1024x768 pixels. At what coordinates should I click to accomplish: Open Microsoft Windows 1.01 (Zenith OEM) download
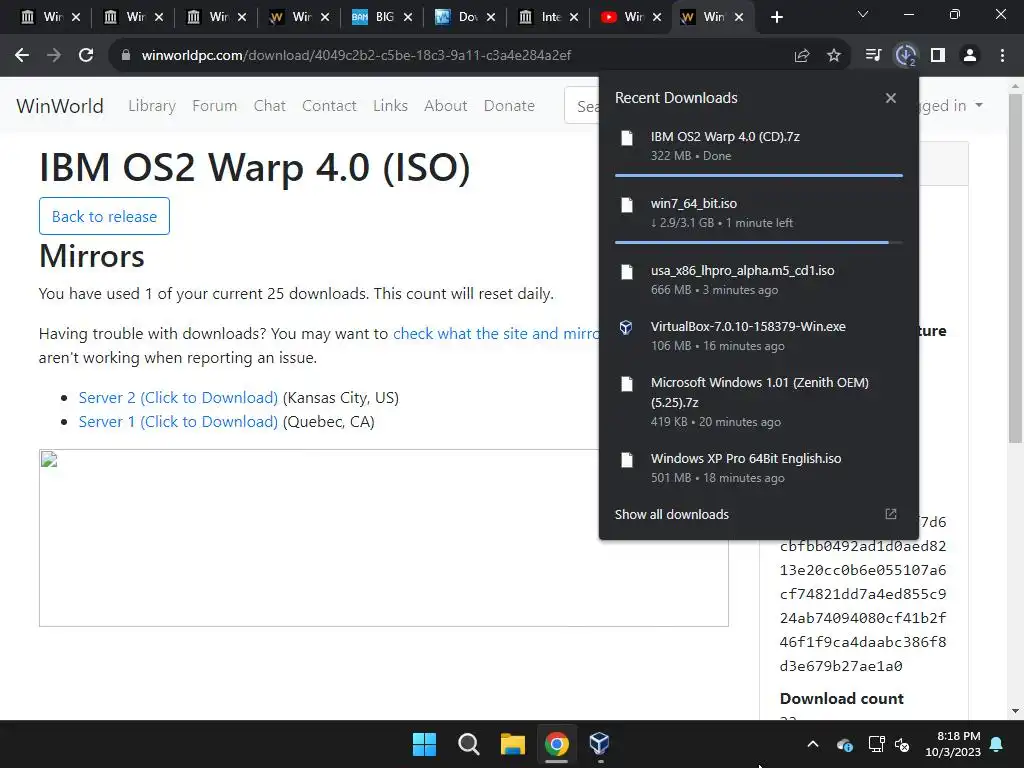point(759,402)
